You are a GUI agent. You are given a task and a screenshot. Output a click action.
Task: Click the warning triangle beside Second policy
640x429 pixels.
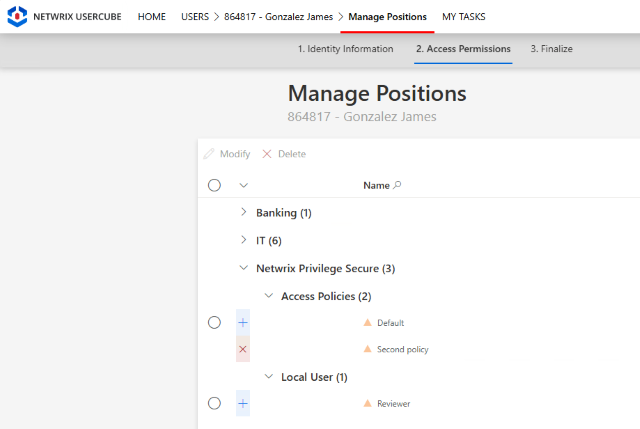(x=367, y=349)
